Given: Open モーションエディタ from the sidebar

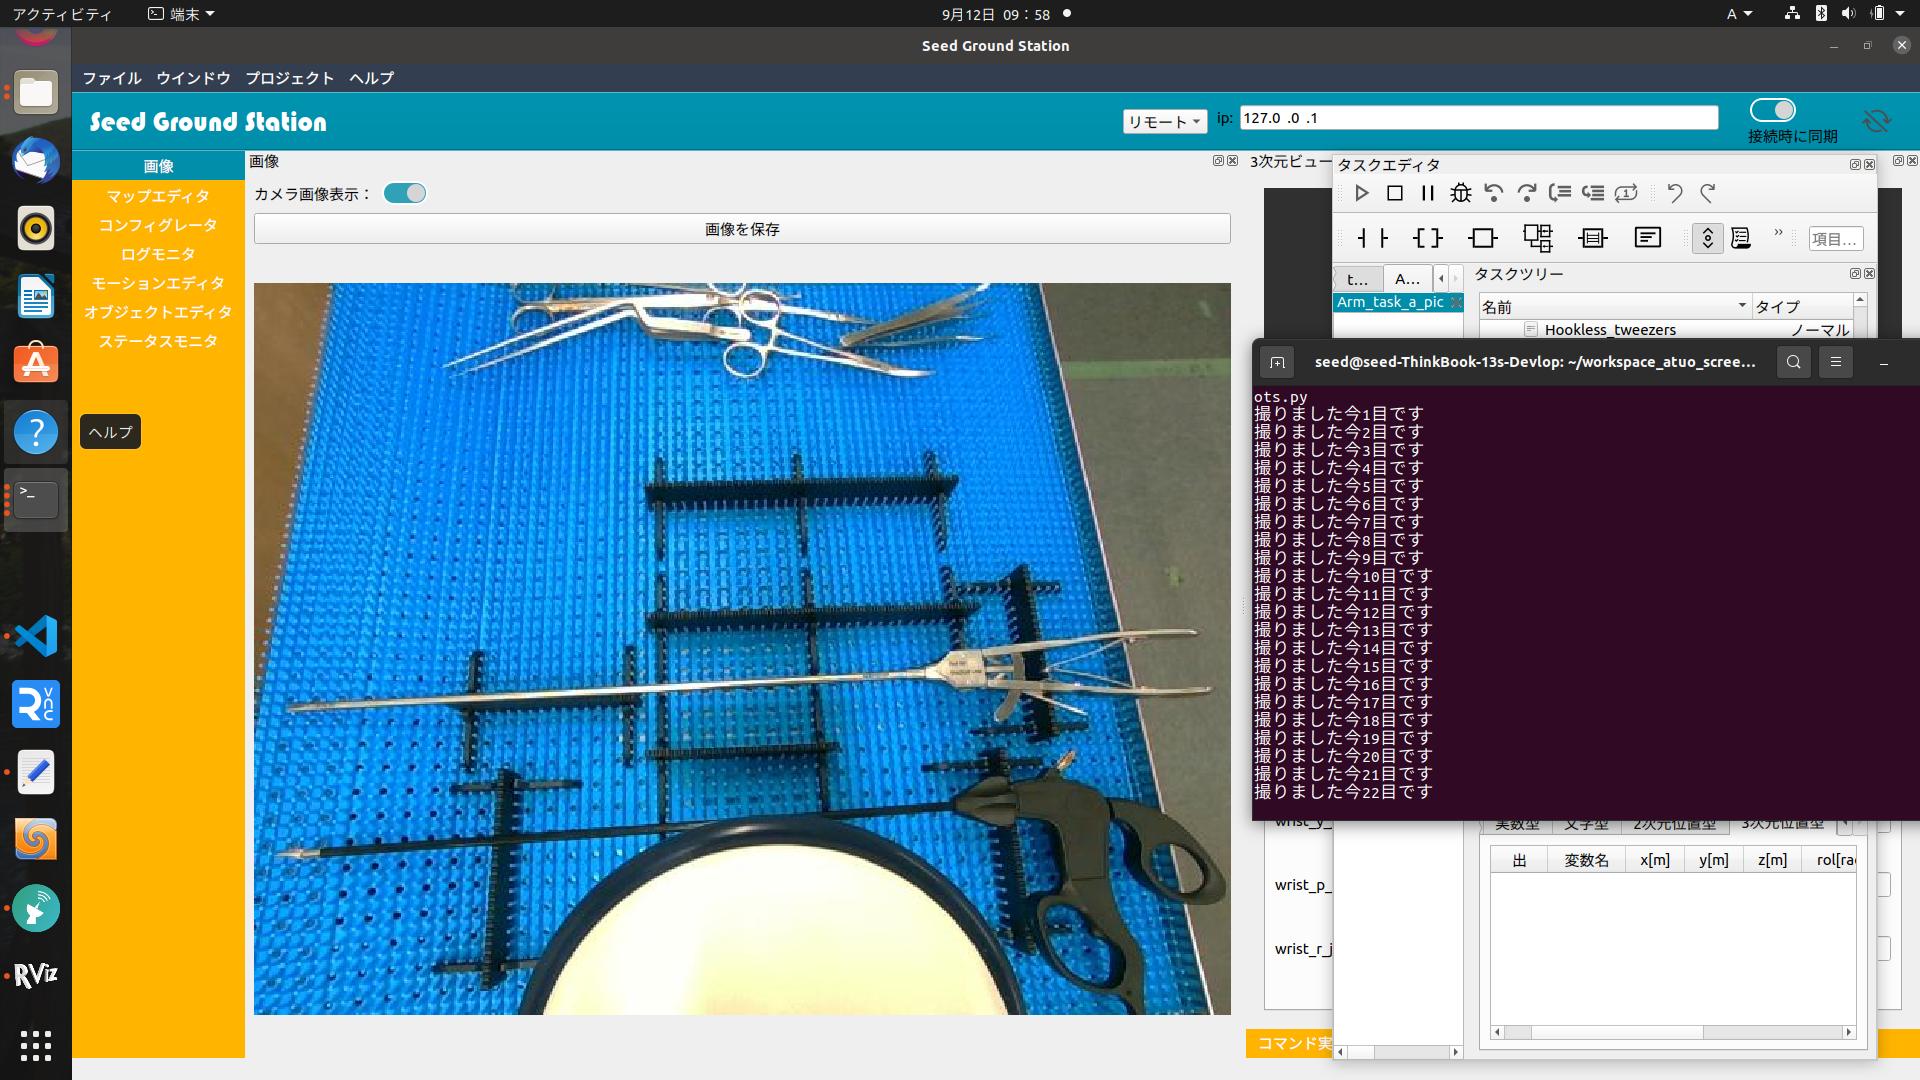Looking at the screenshot, I should pos(158,283).
